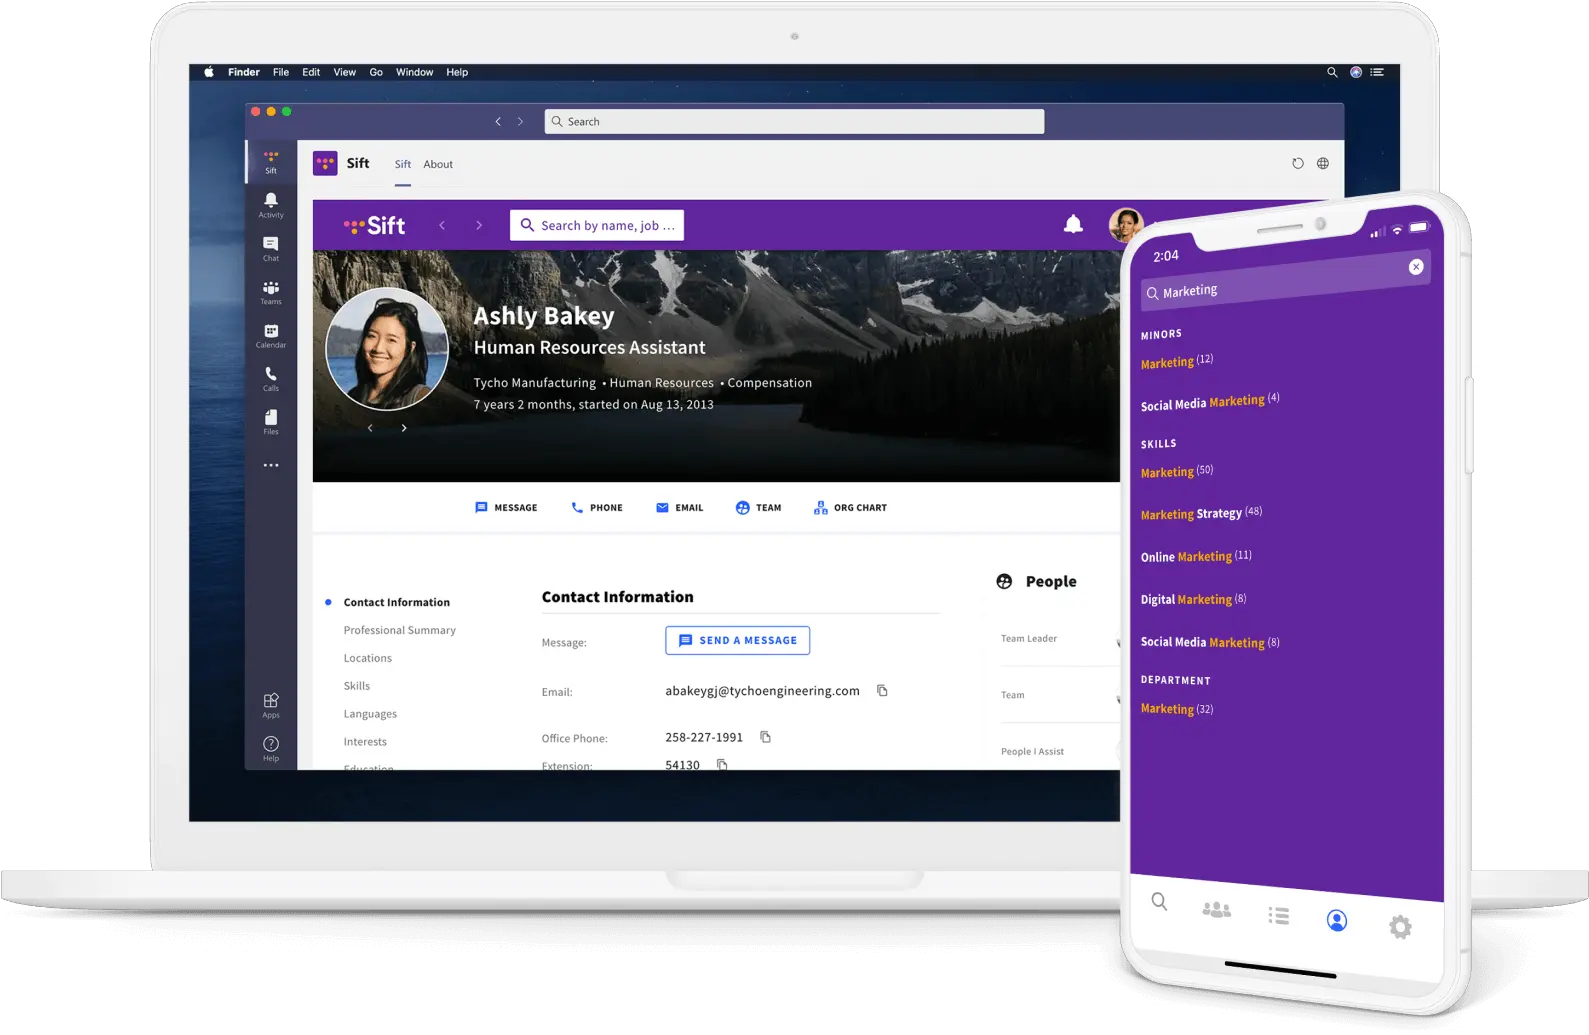Click the globe open-in-website icon
Screen dimensions: 1589x1035
pos(1323,163)
